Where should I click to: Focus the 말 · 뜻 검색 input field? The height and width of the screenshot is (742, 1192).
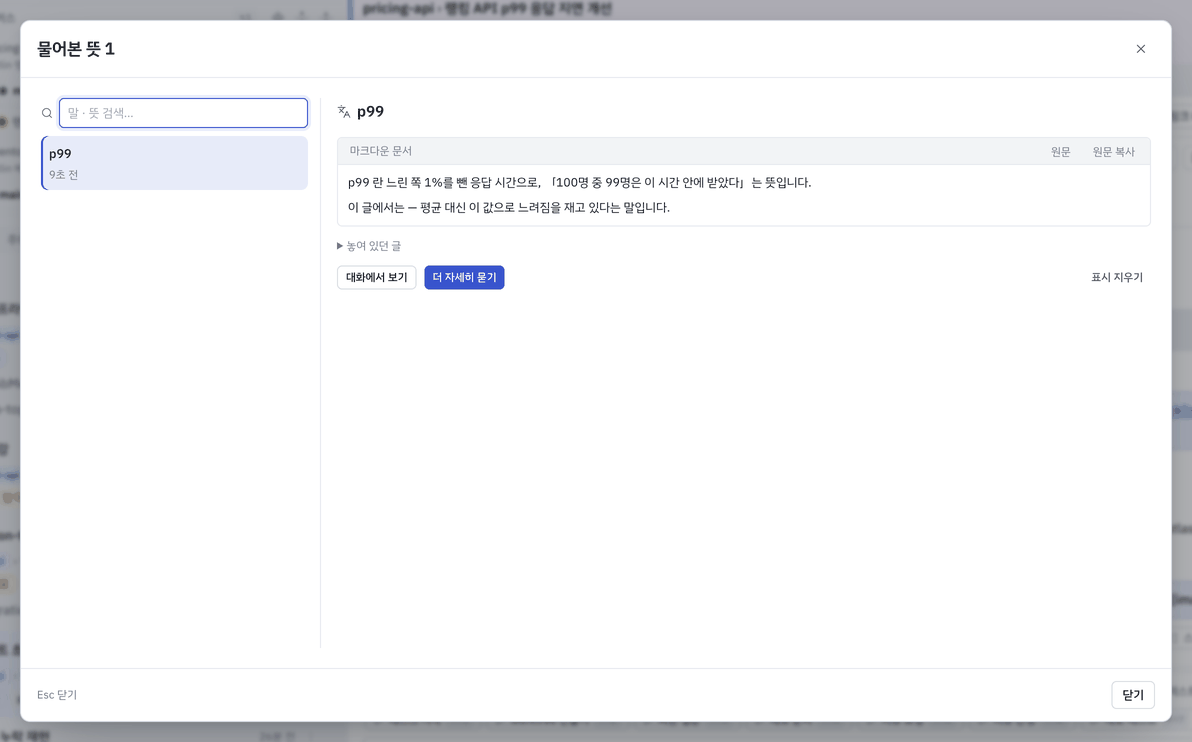(183, 113)
